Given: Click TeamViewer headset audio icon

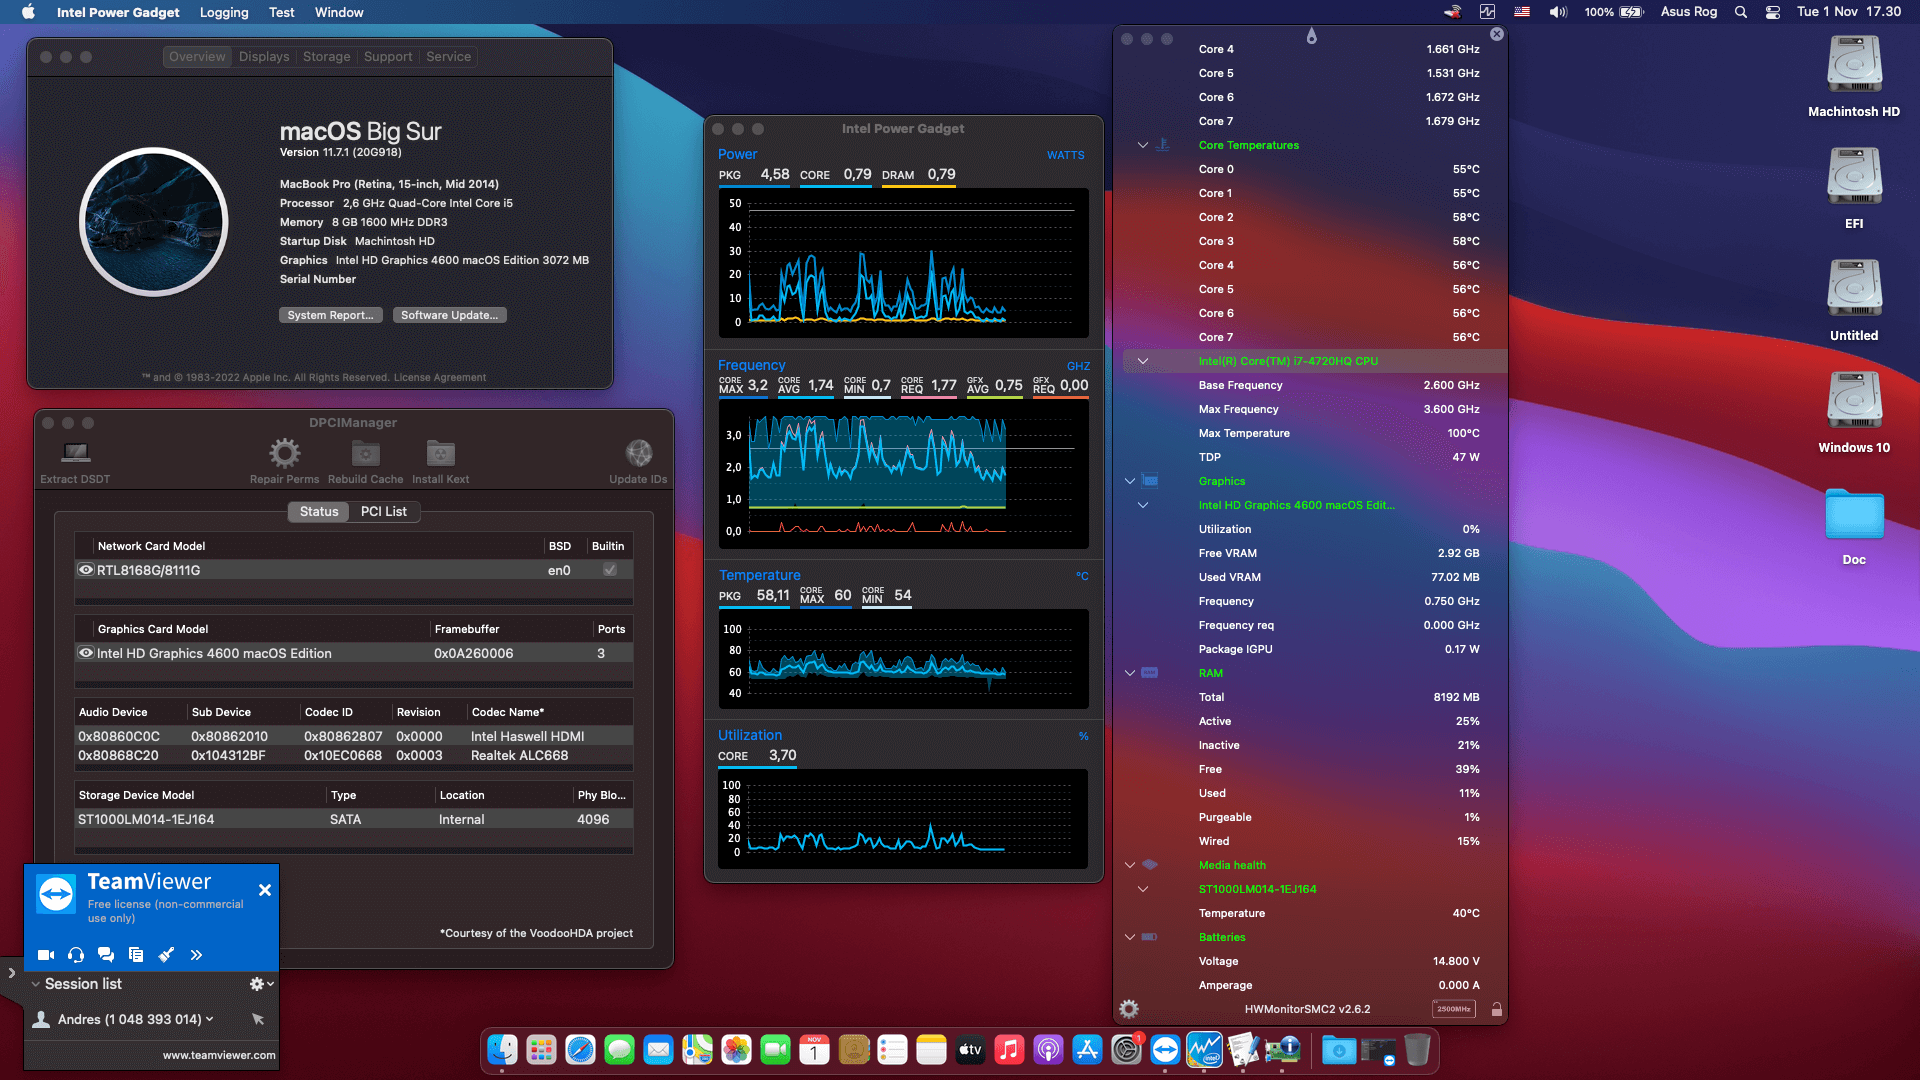Looking at the screenshot, I should click(x=76, y=955).
